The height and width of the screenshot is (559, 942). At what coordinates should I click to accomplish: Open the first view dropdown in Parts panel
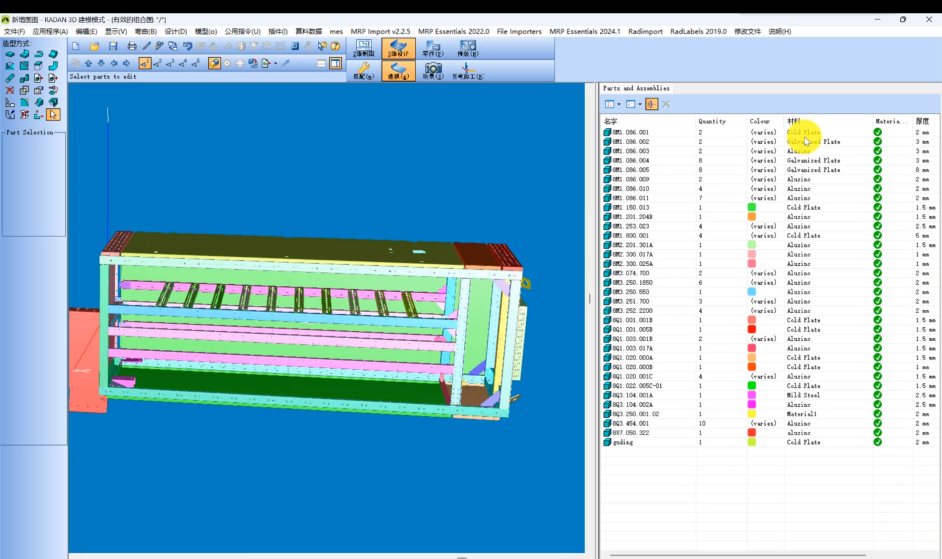point(619,104)
